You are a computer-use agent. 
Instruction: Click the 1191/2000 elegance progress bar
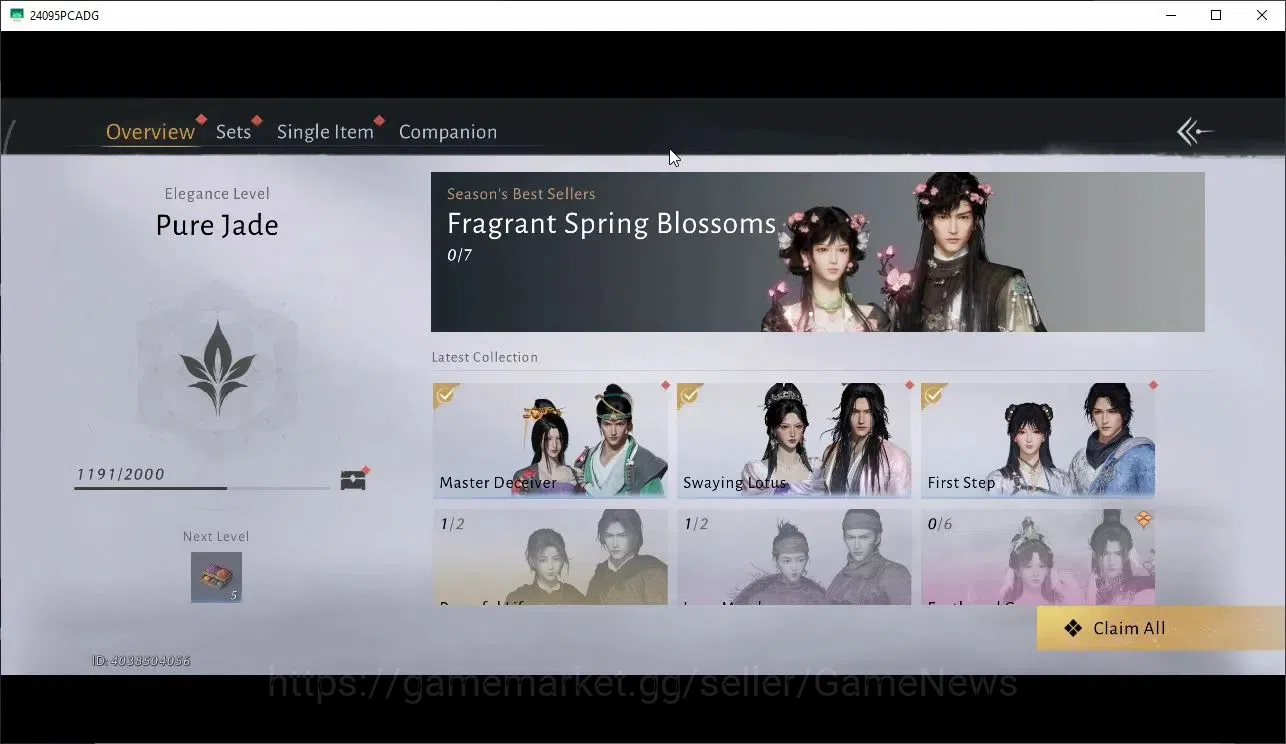coord(202,488)
